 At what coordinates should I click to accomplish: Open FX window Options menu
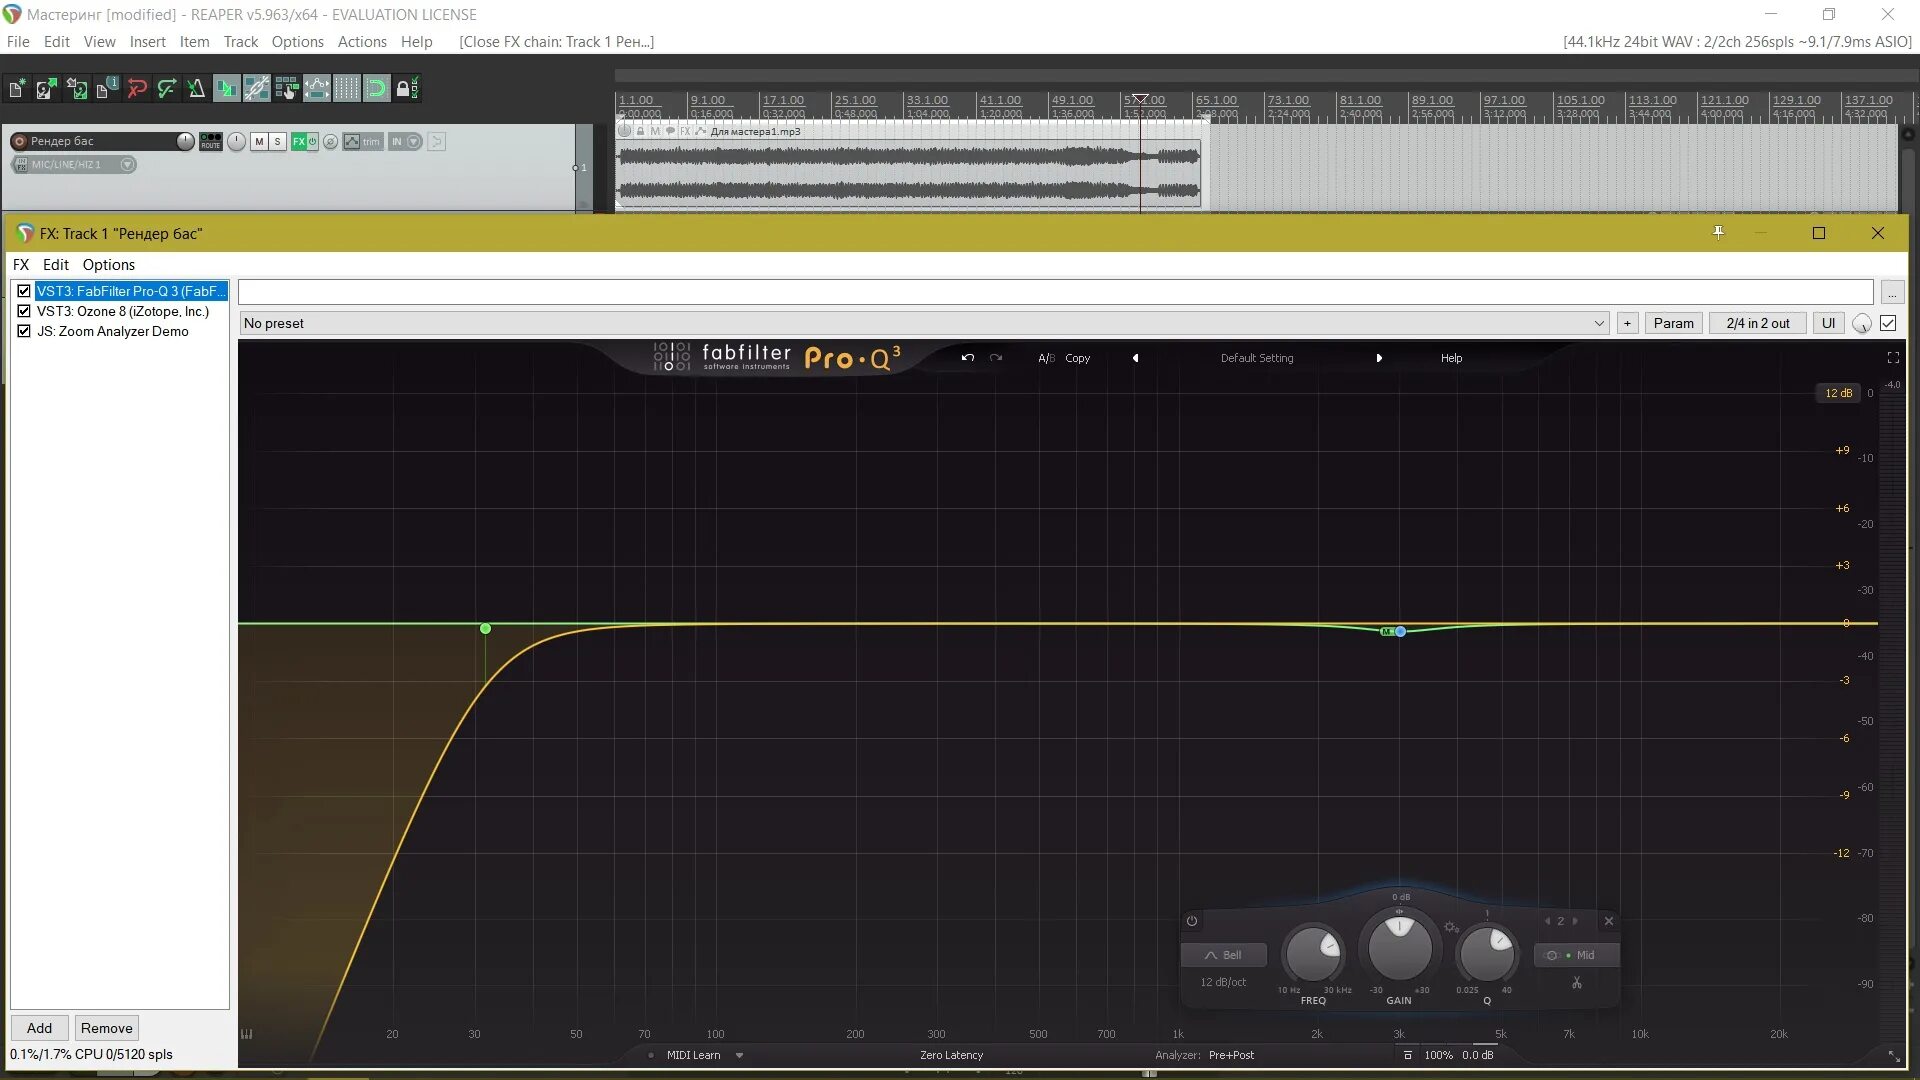tap(108, 265)
